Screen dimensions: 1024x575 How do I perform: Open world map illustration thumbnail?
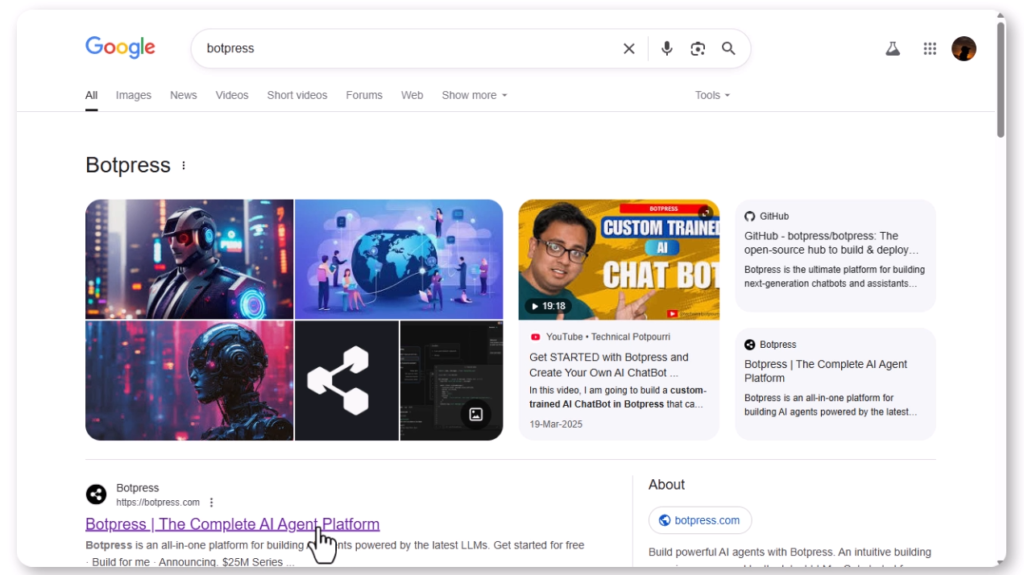coord(399,259)
